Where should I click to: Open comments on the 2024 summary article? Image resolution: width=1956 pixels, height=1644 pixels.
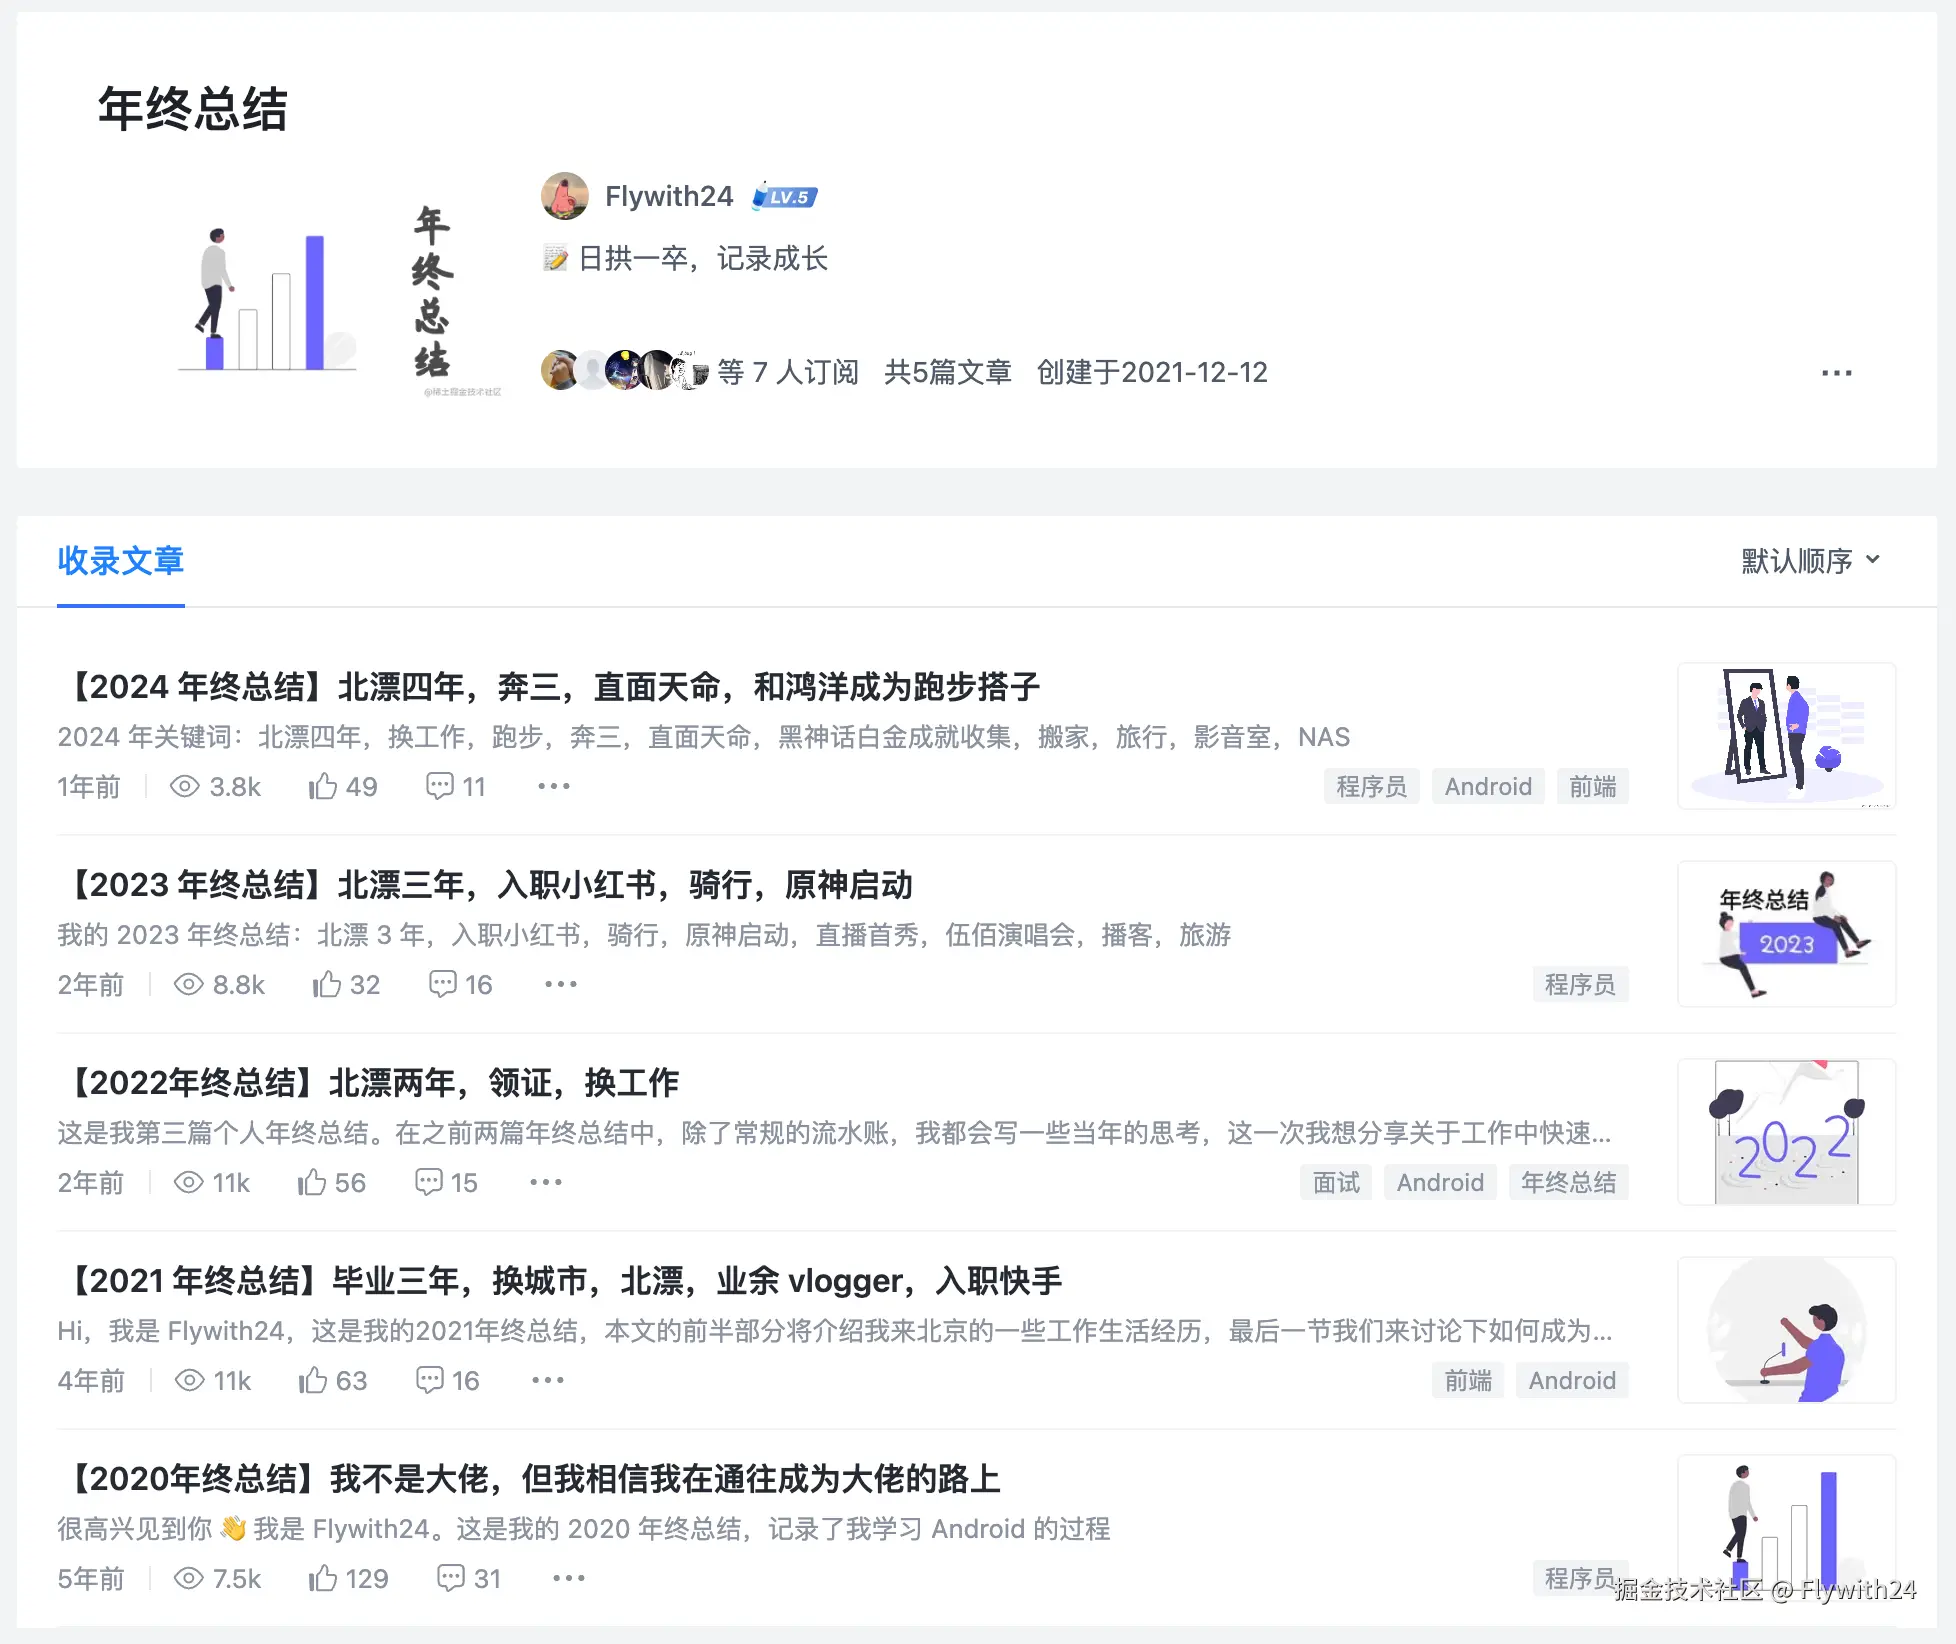click(x=439, y=787)
